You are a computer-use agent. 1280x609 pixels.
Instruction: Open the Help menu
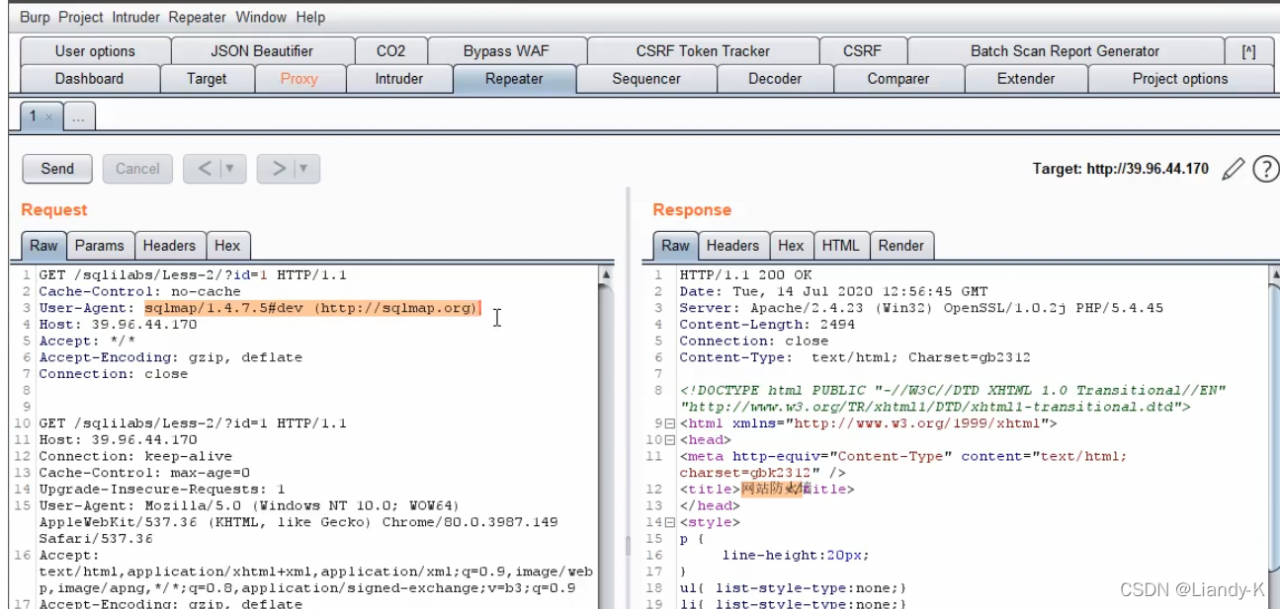pyautogui.click(x=311, y=17)
